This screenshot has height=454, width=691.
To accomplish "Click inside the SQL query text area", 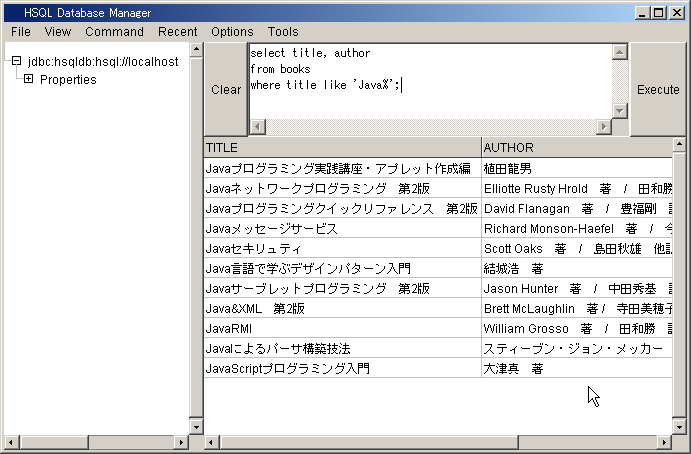I will point(430,100).
